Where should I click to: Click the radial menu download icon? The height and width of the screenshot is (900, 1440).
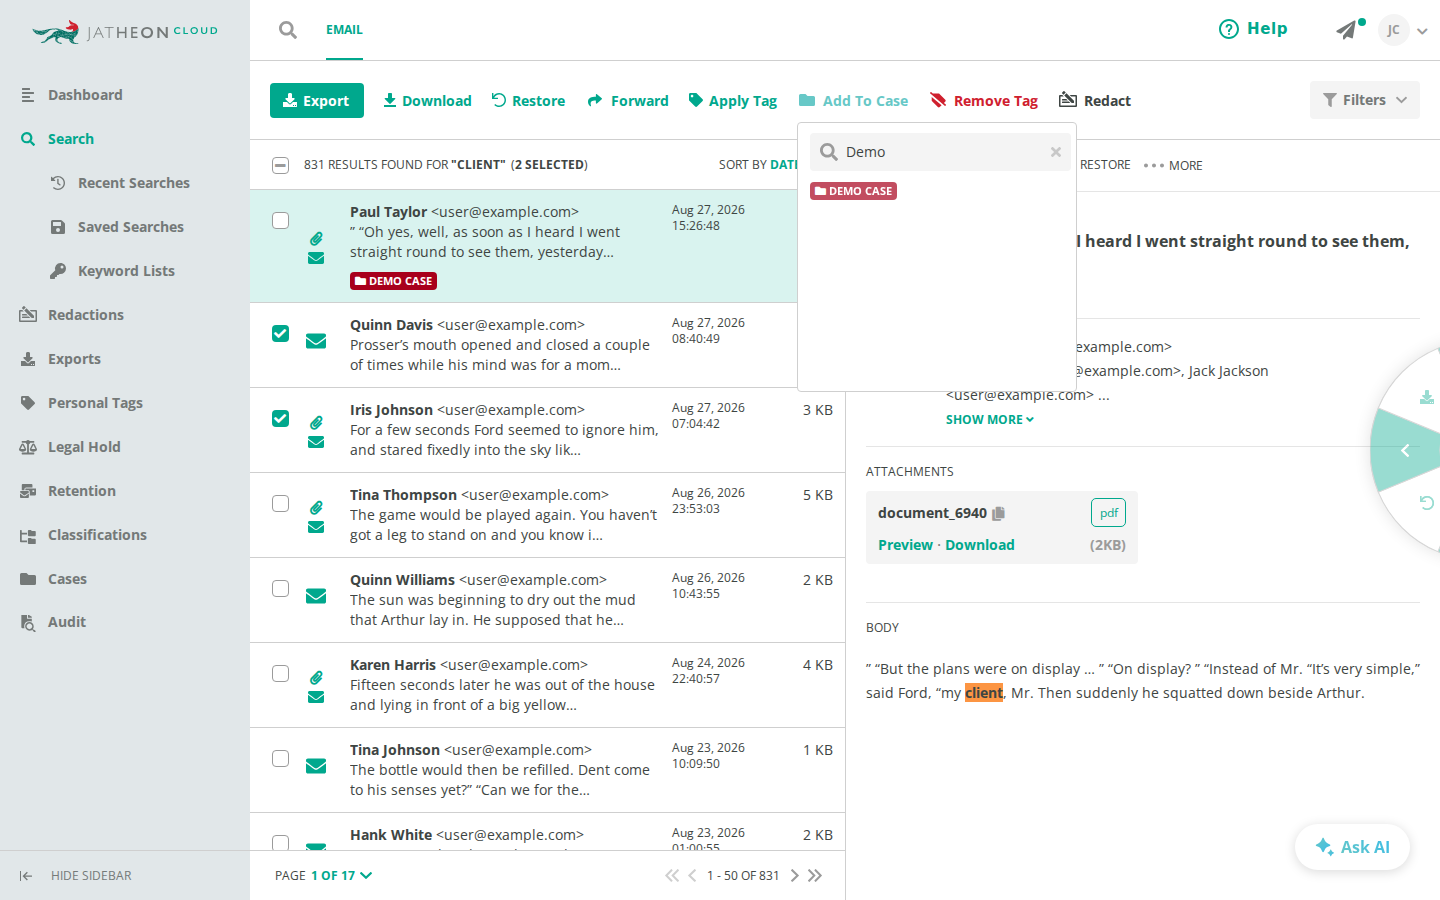[1427, 397]
